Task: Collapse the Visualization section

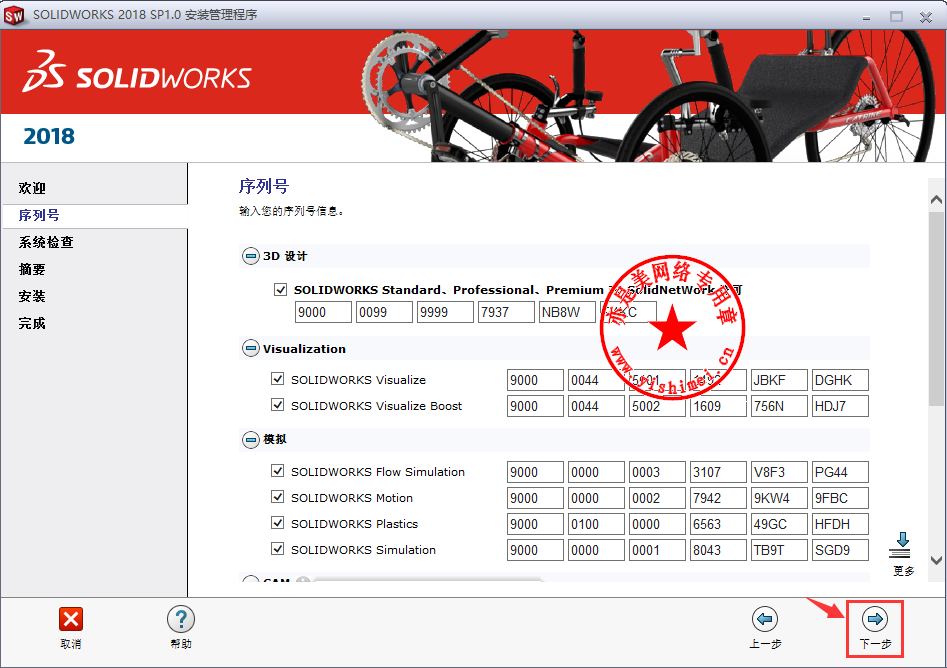Action: pos(251,348)
